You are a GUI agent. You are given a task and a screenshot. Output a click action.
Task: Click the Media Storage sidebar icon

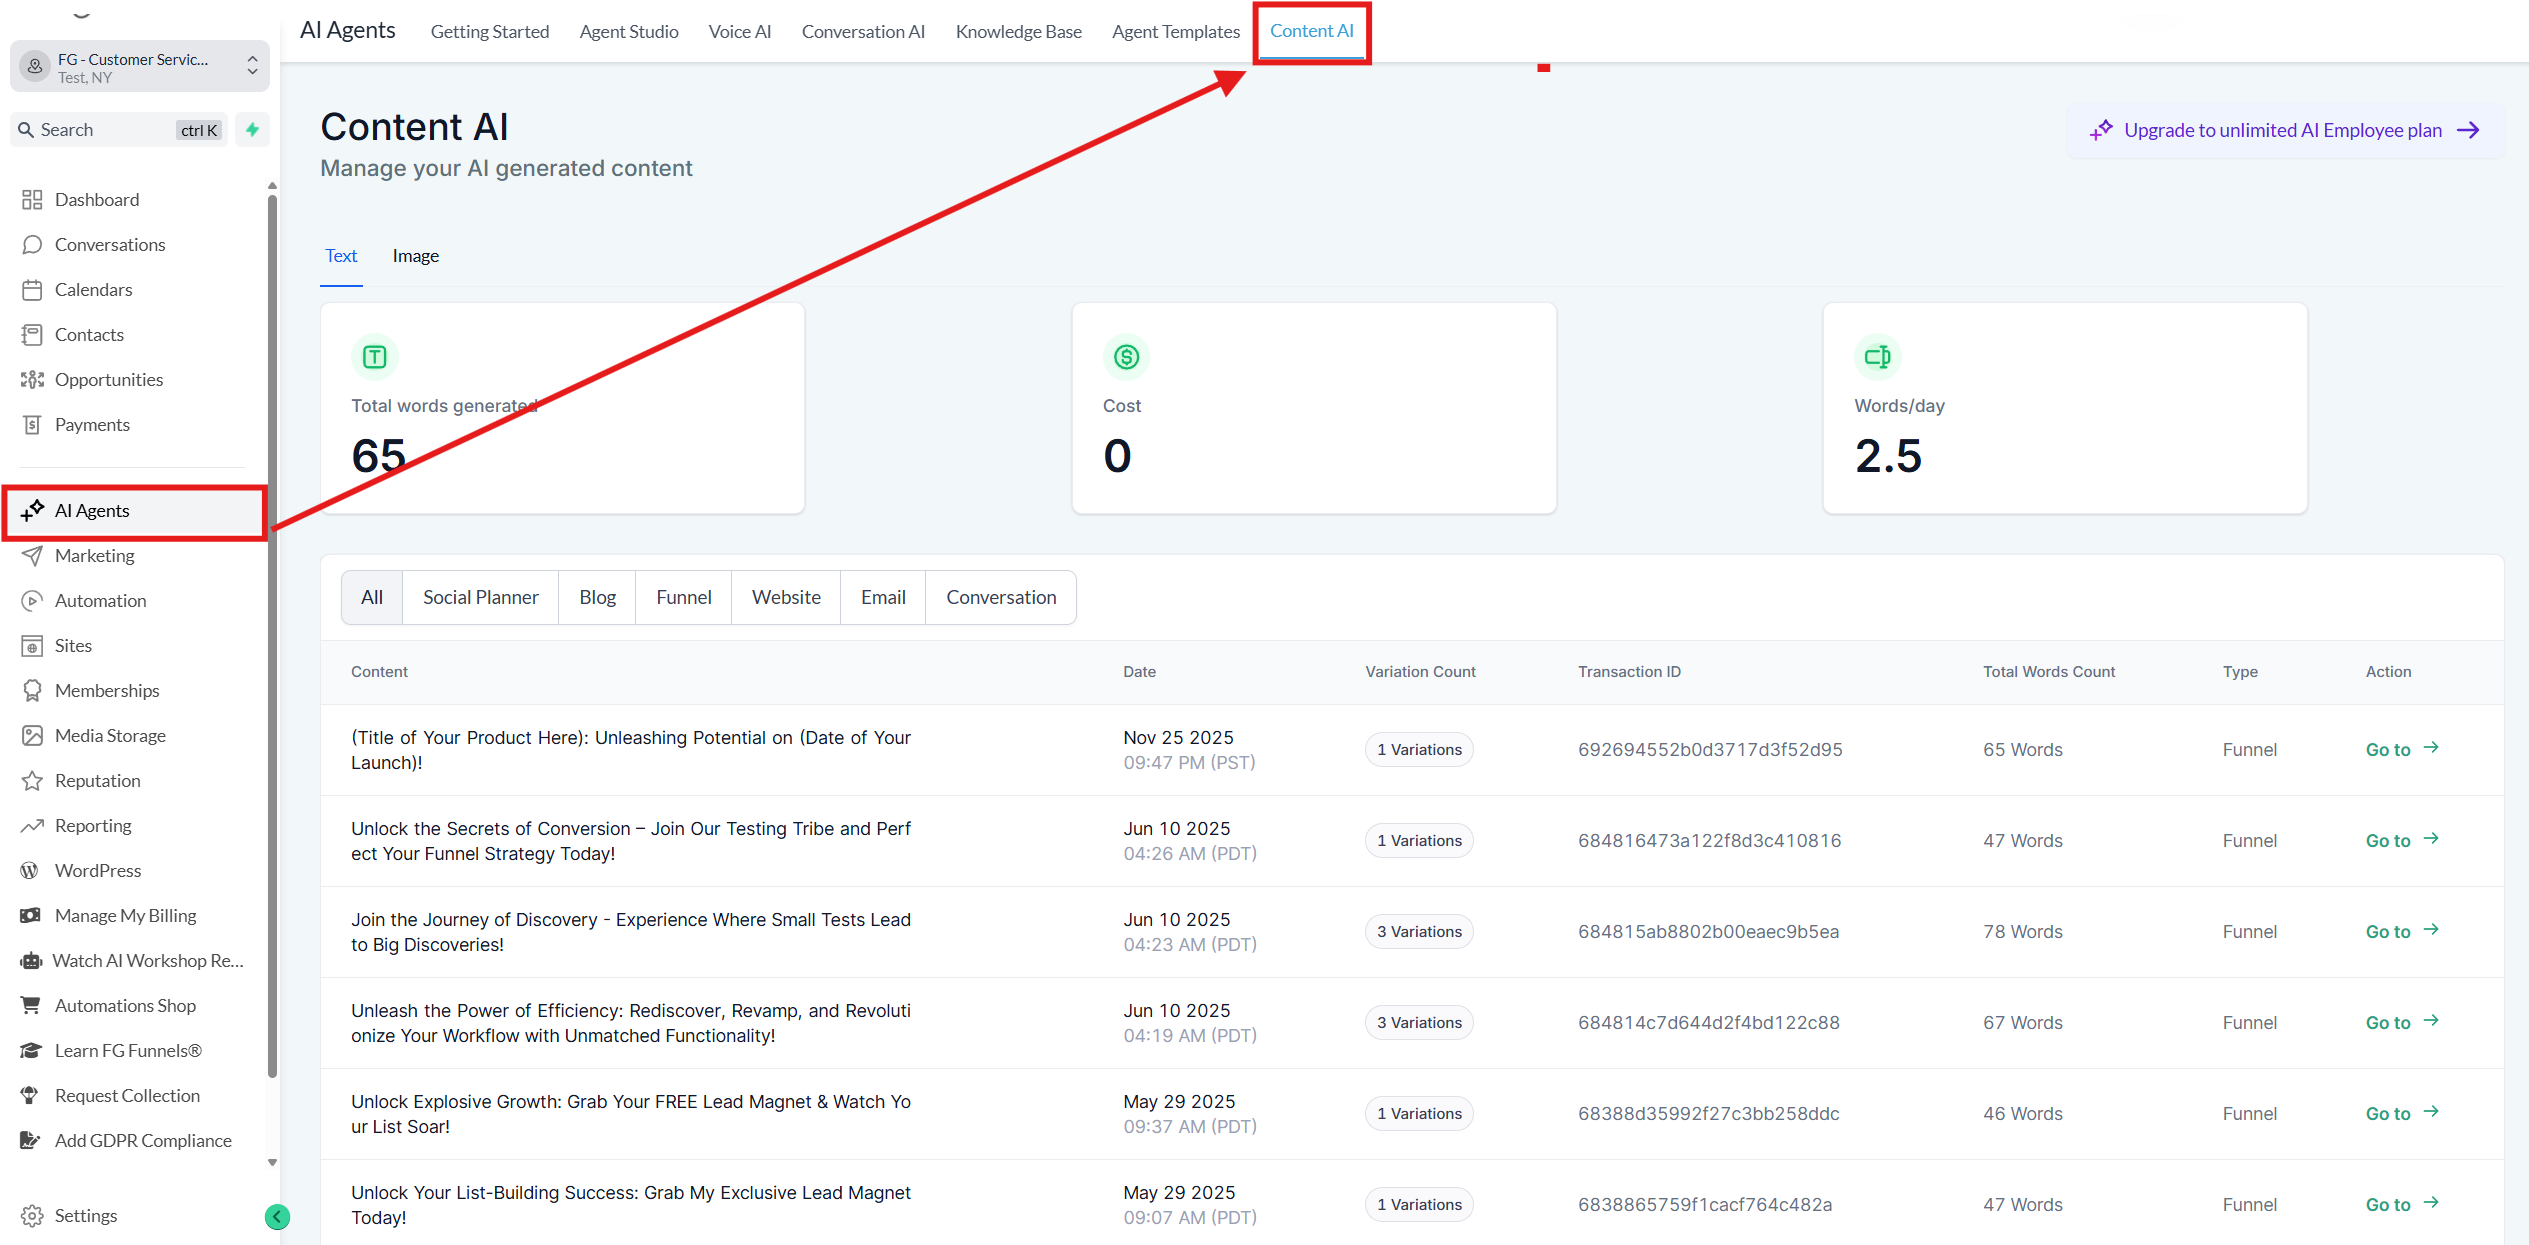click(x=32, y=736)
